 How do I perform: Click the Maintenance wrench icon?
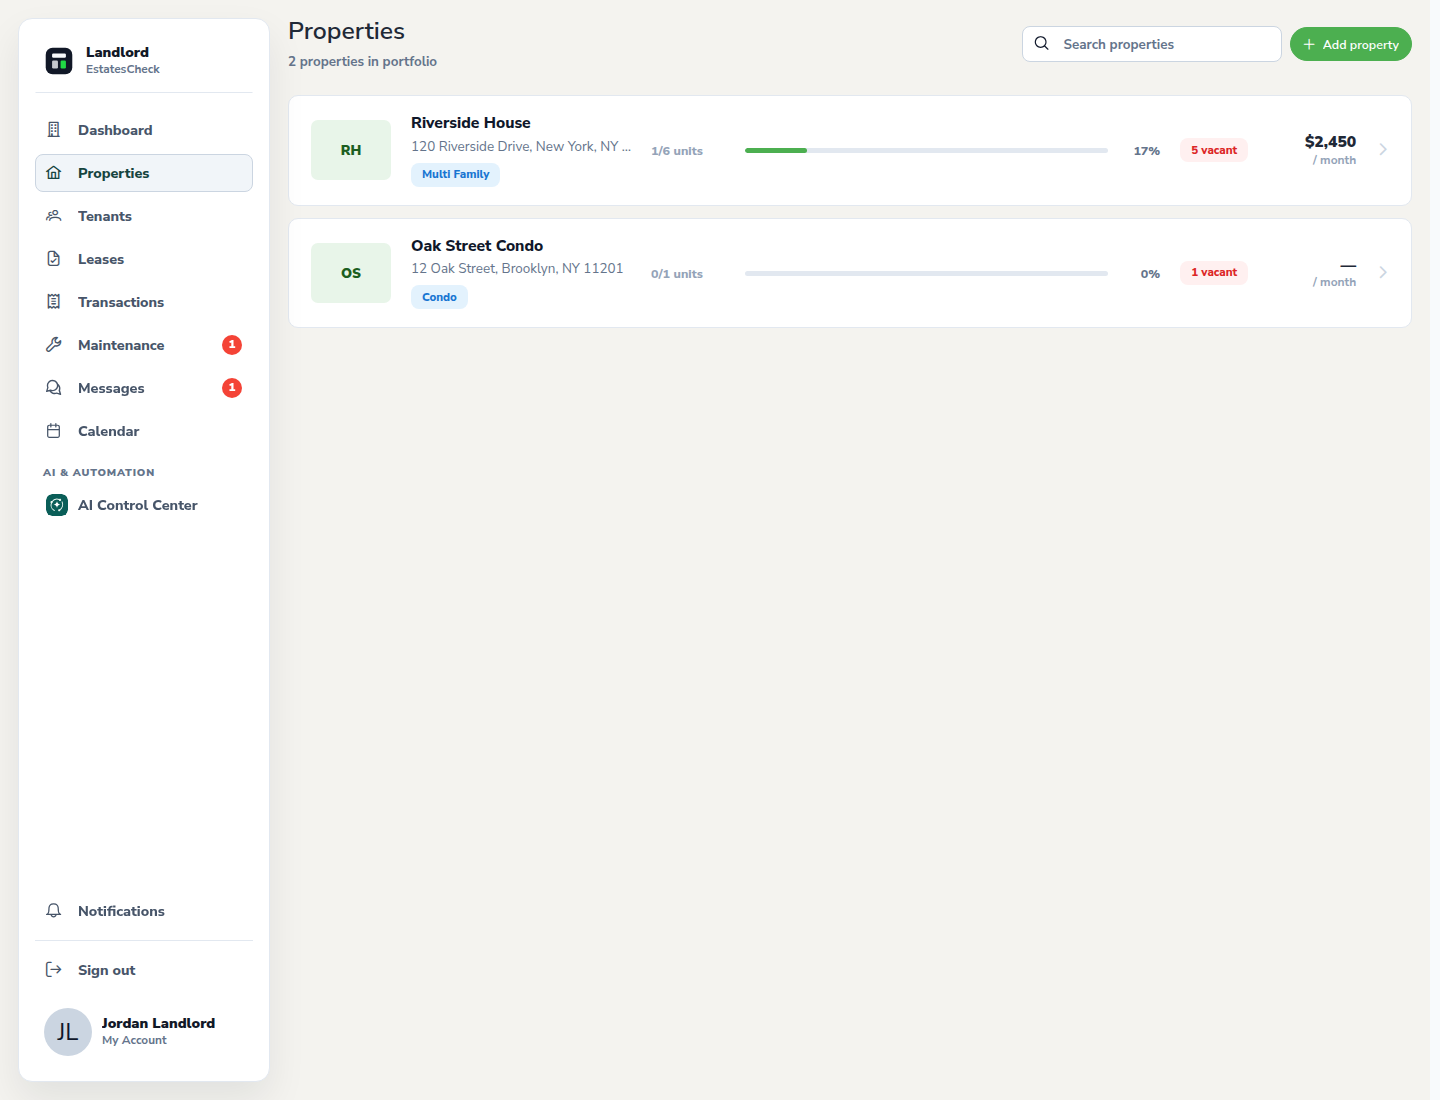tap(54, 345)
